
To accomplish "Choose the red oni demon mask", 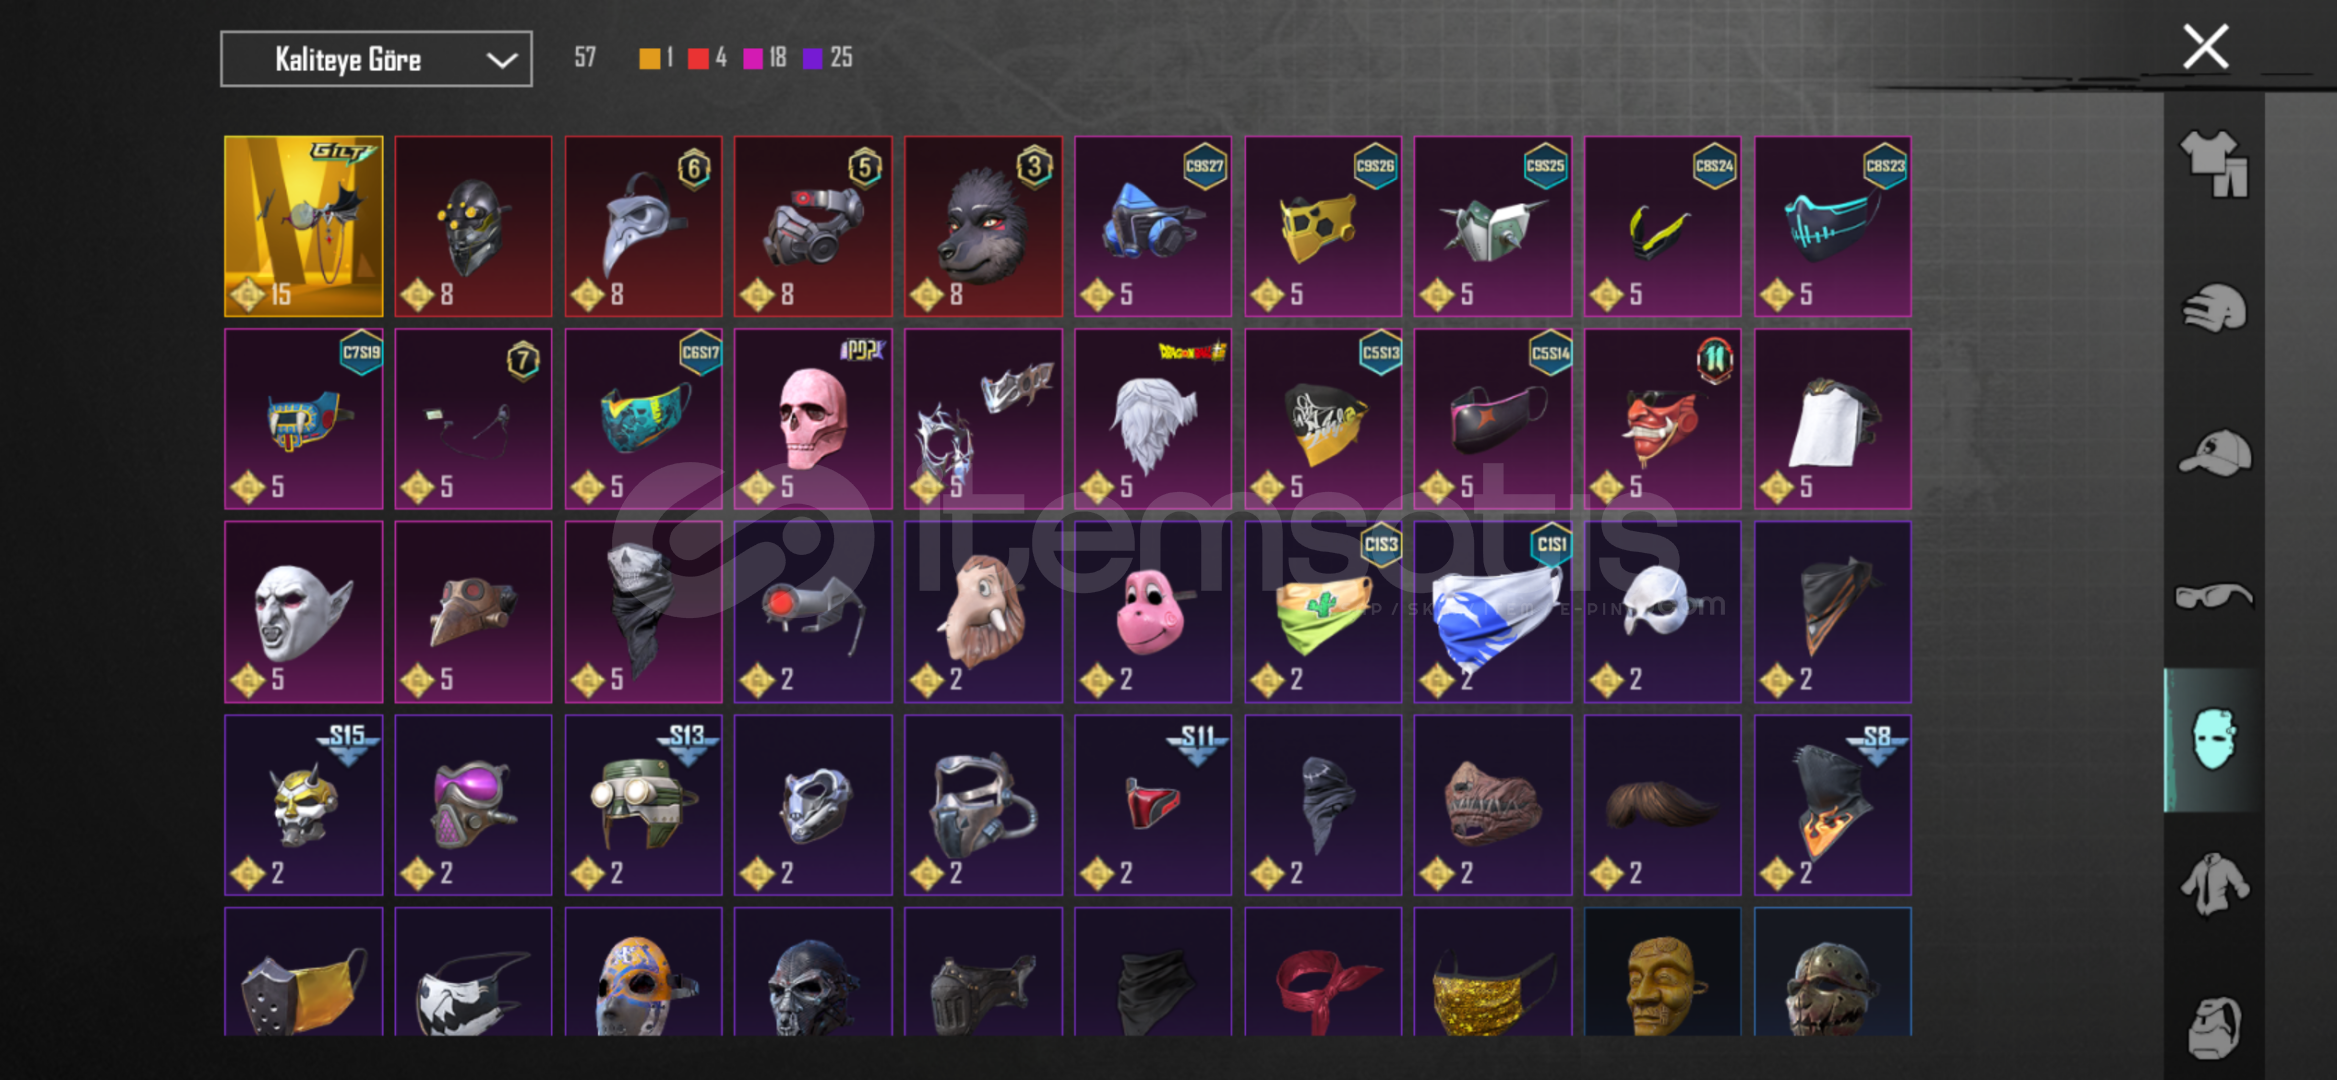I will coord(1662,419).
